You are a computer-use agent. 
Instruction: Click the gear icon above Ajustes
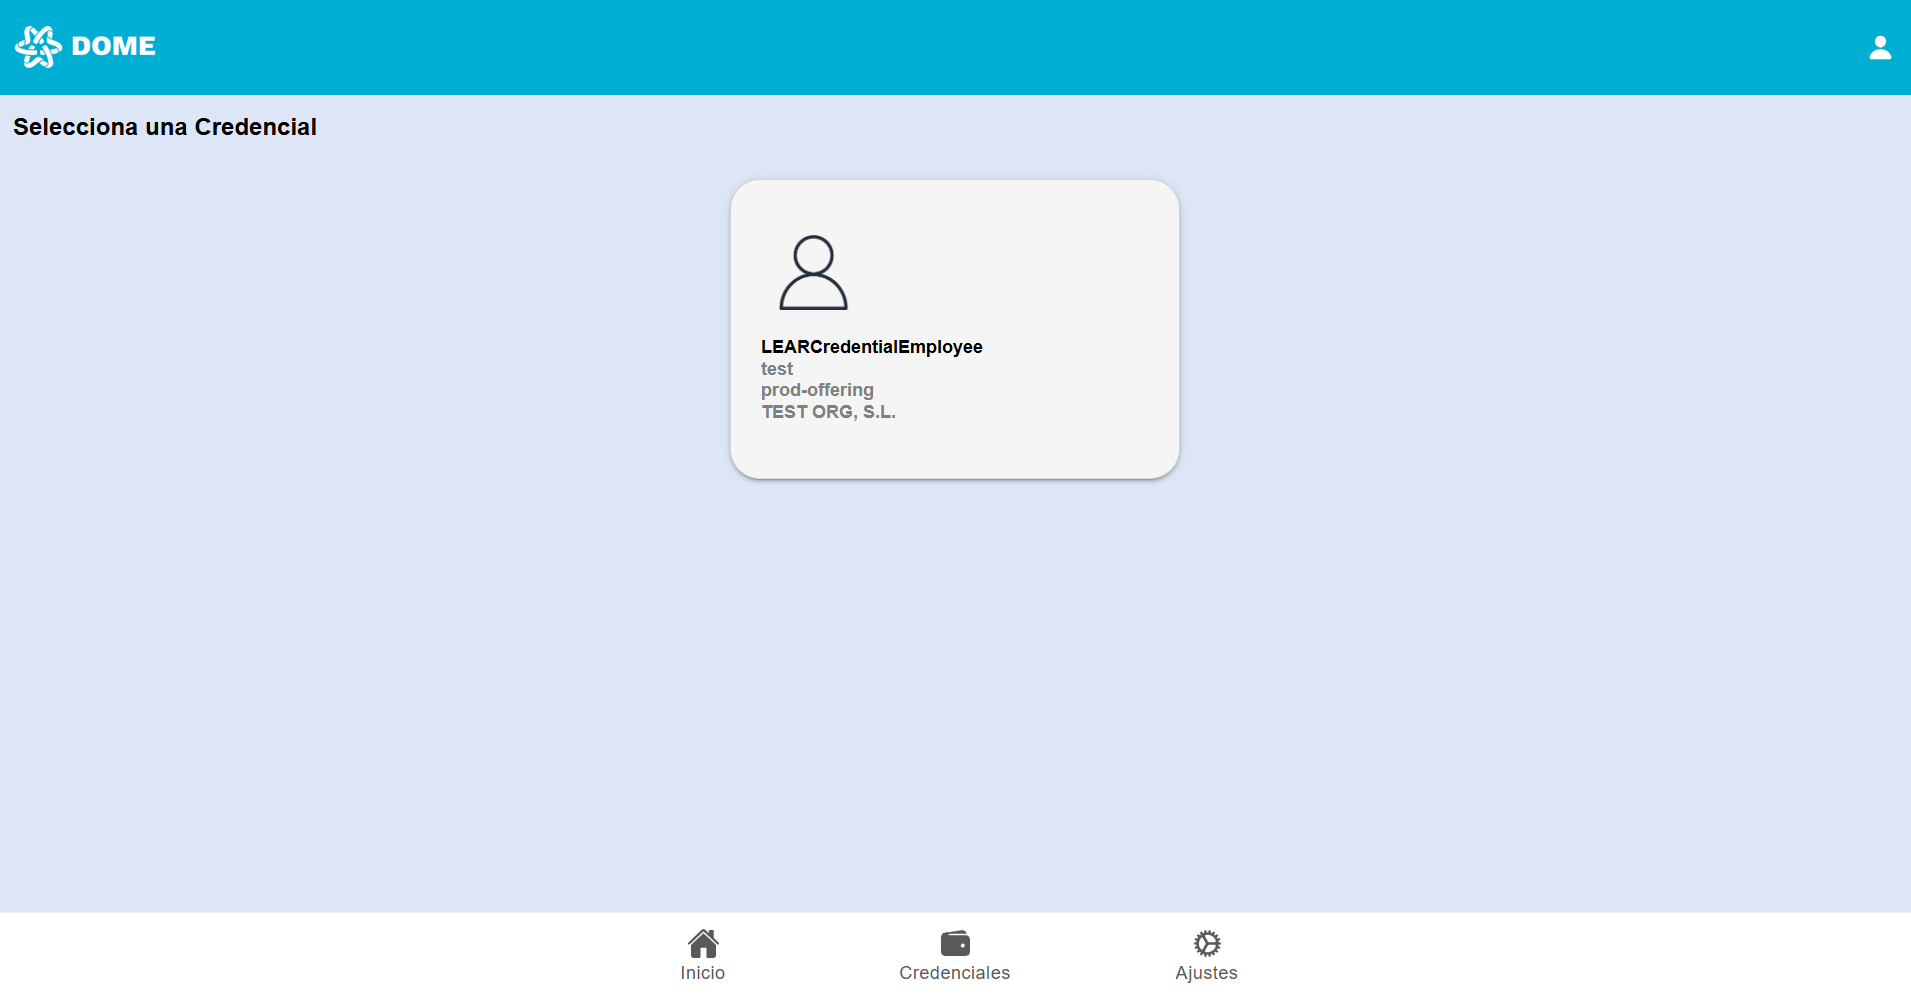pos(1207,943)
